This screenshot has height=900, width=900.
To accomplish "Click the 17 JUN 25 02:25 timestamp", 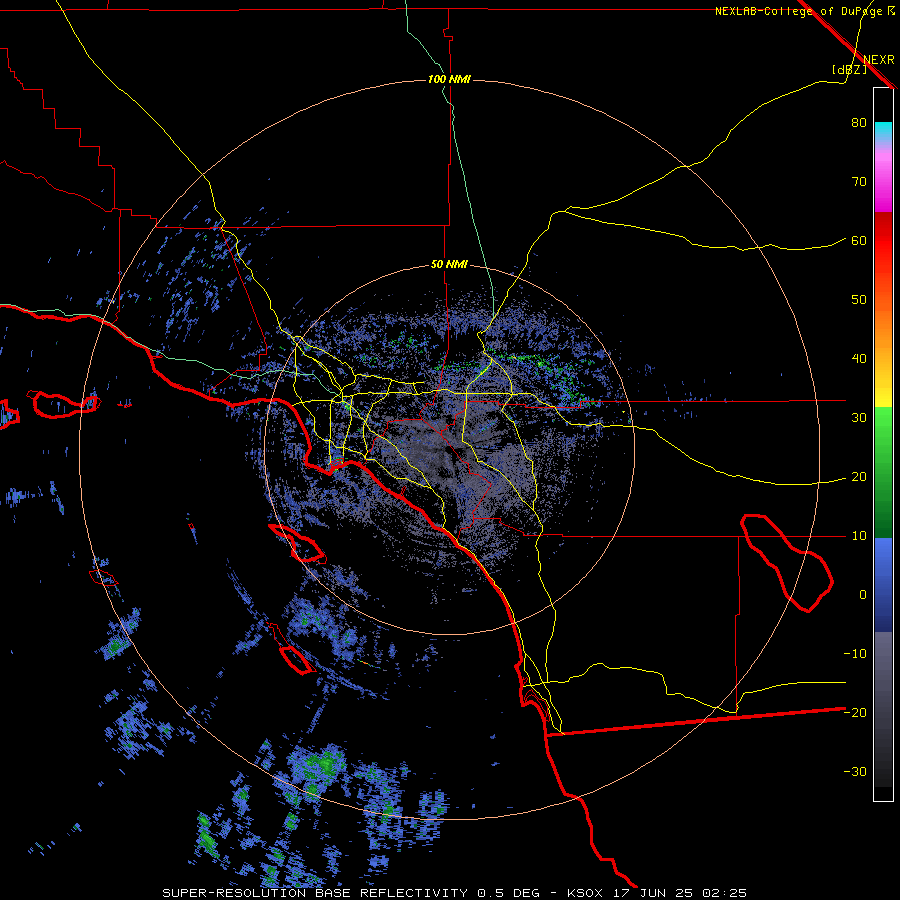I will (680, 893).
